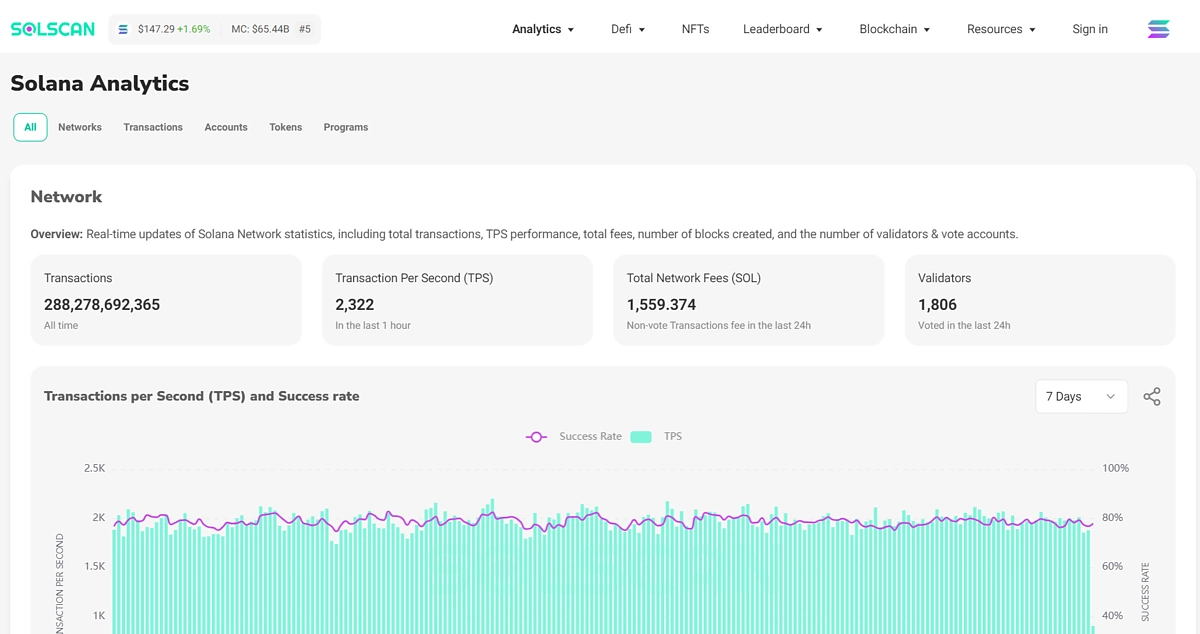Screen dimensions: 1200x634
Task: Switch to the Transactions tab
Action: tap(153, 127)
